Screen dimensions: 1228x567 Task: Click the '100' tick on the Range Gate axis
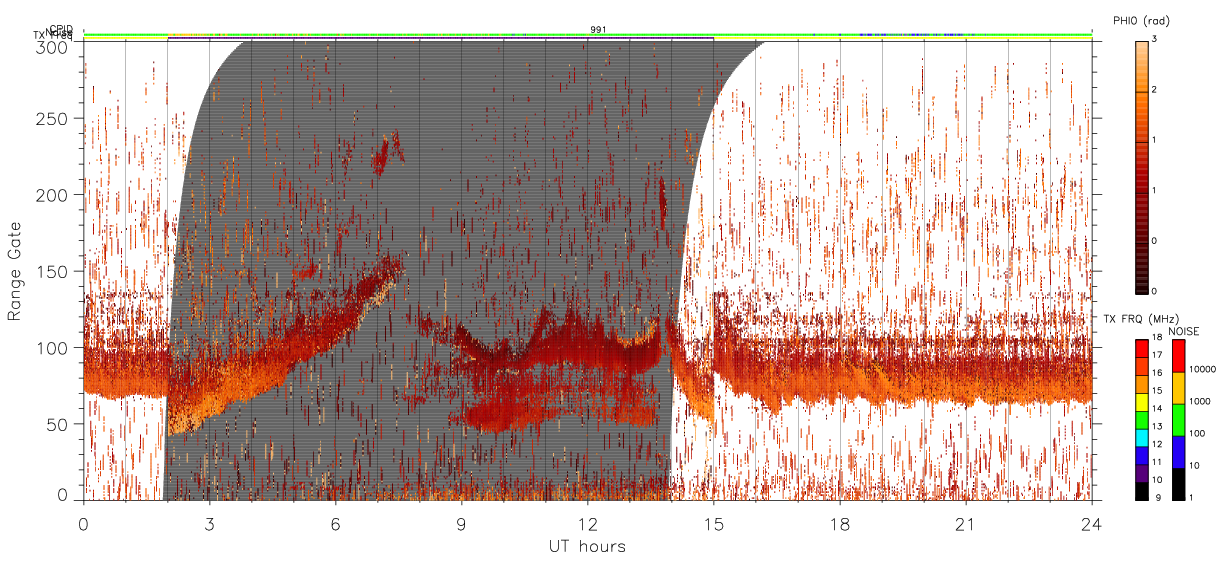[x=53, y=347]
